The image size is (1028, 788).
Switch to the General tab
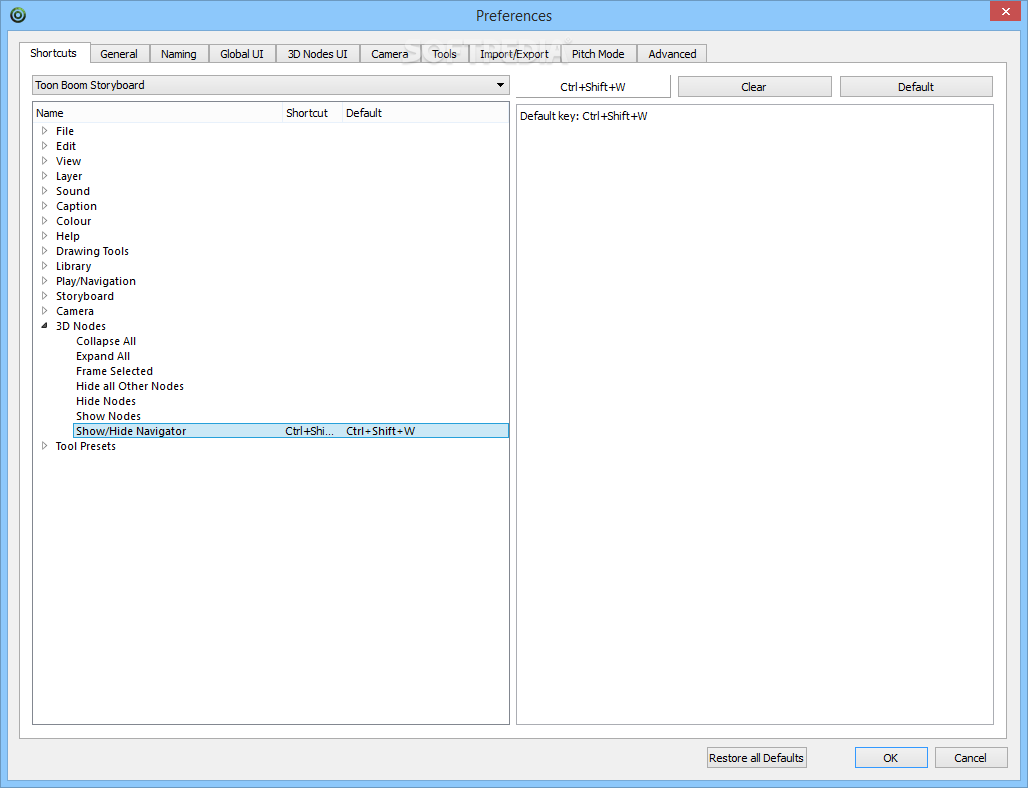point(119,54)
